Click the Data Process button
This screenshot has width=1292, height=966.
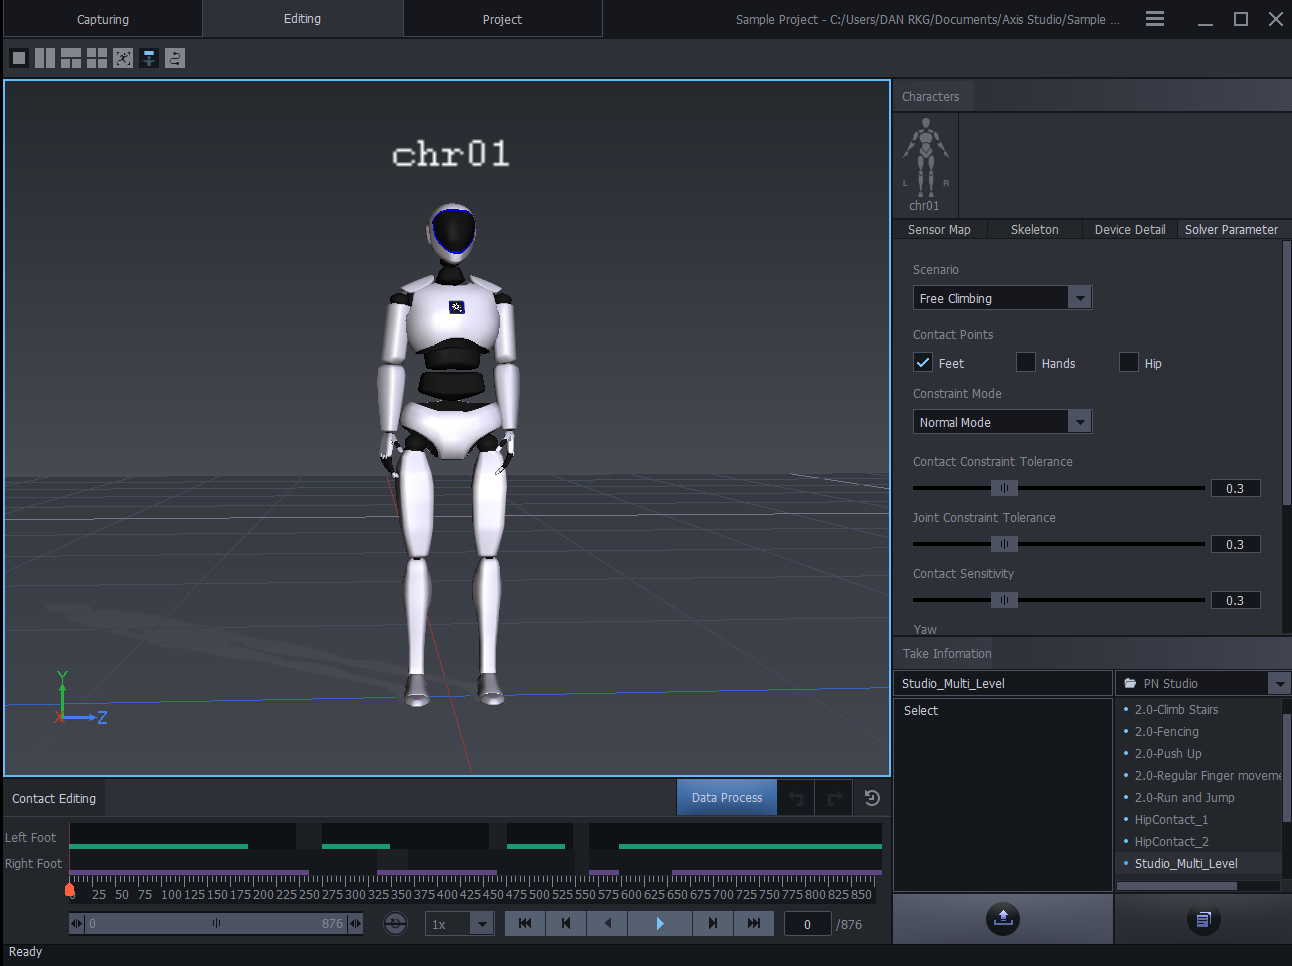pyautogui.click(x=726, y=797)
